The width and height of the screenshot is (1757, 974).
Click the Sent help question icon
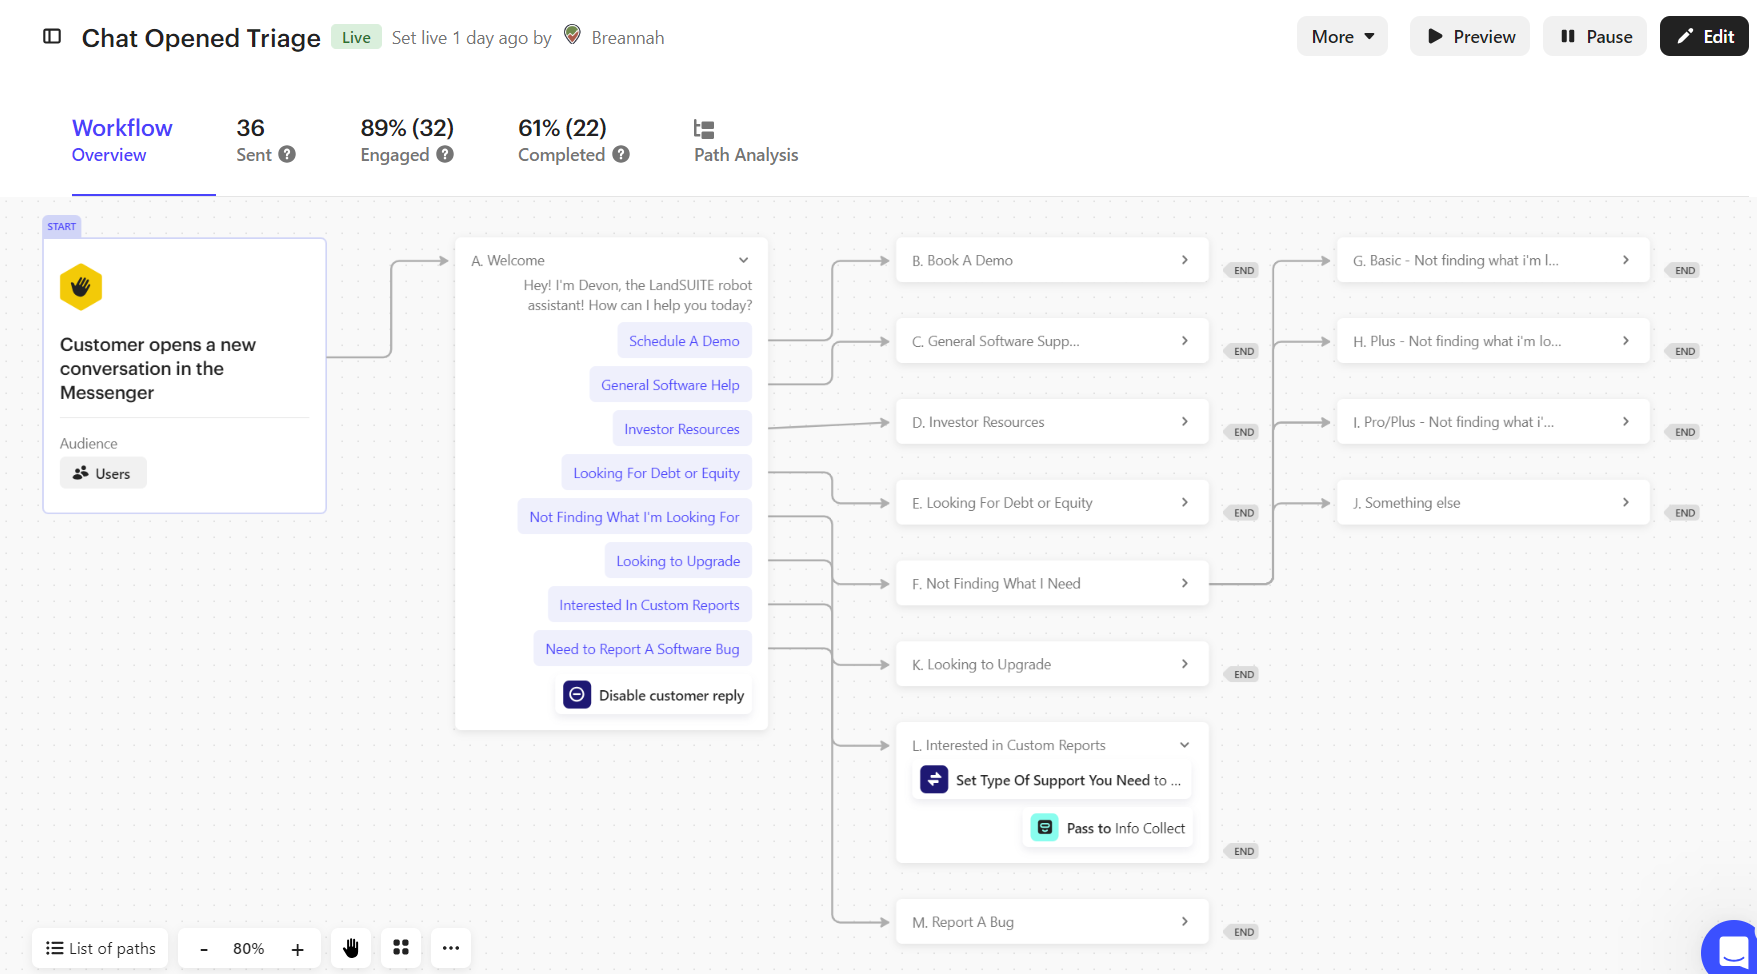pyautogui.click(x=287, y=154)
